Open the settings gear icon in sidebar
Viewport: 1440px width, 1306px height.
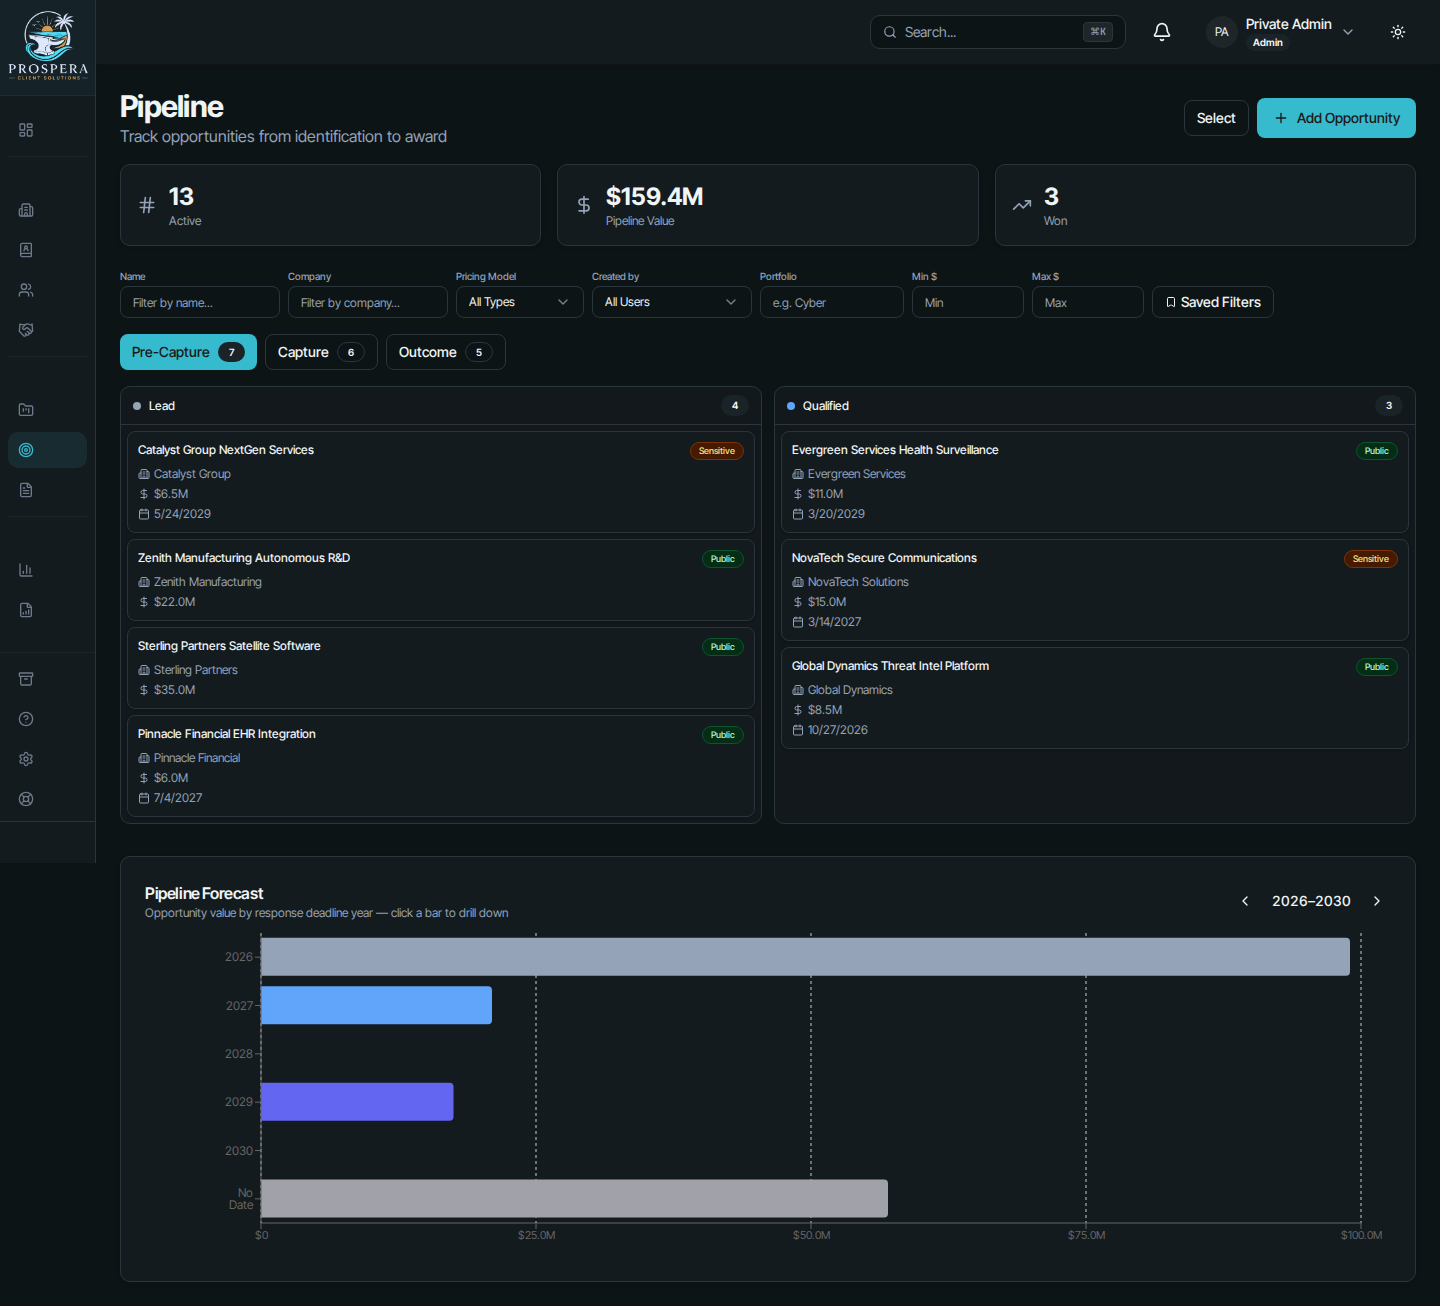[x=26, y=759]
